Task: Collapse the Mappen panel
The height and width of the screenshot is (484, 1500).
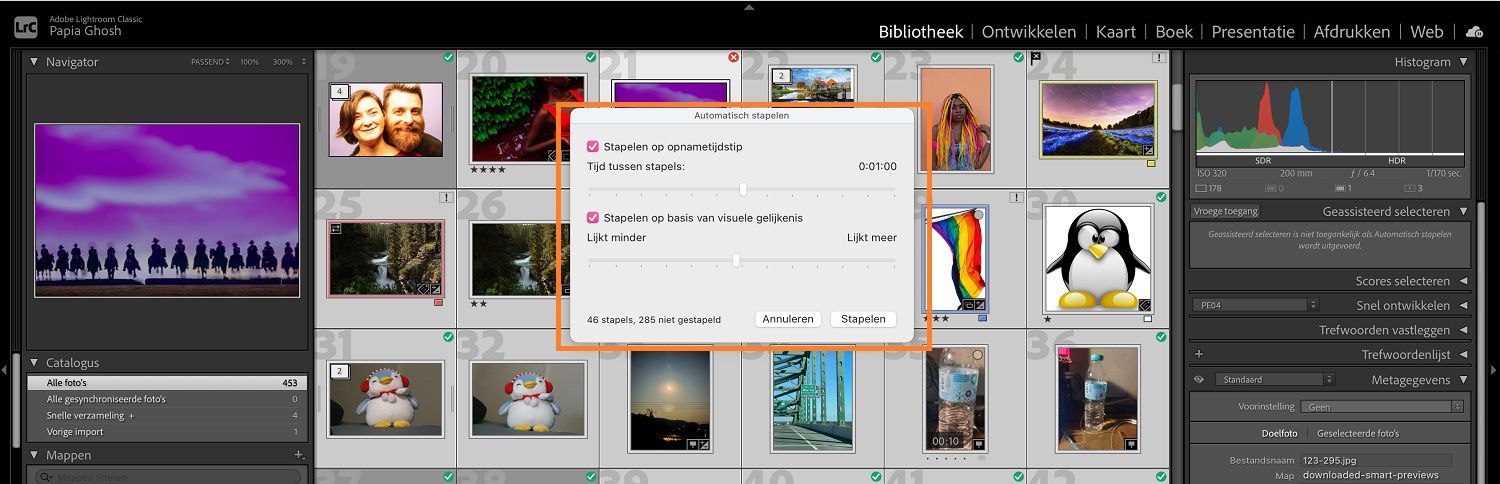Action: pos(34,455)
